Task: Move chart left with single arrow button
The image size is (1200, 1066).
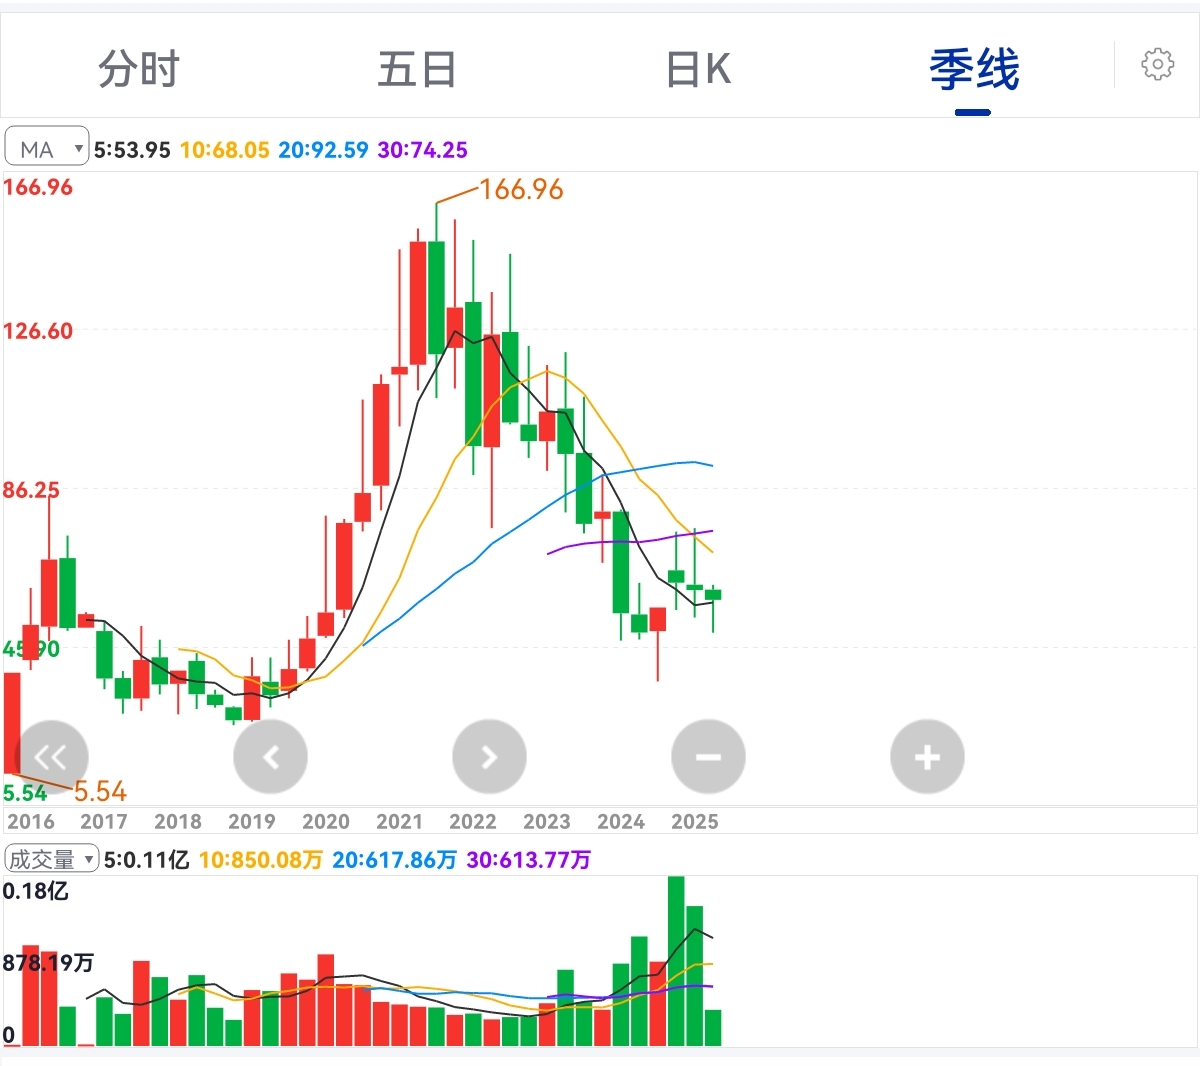Action: tap(270, 757)
